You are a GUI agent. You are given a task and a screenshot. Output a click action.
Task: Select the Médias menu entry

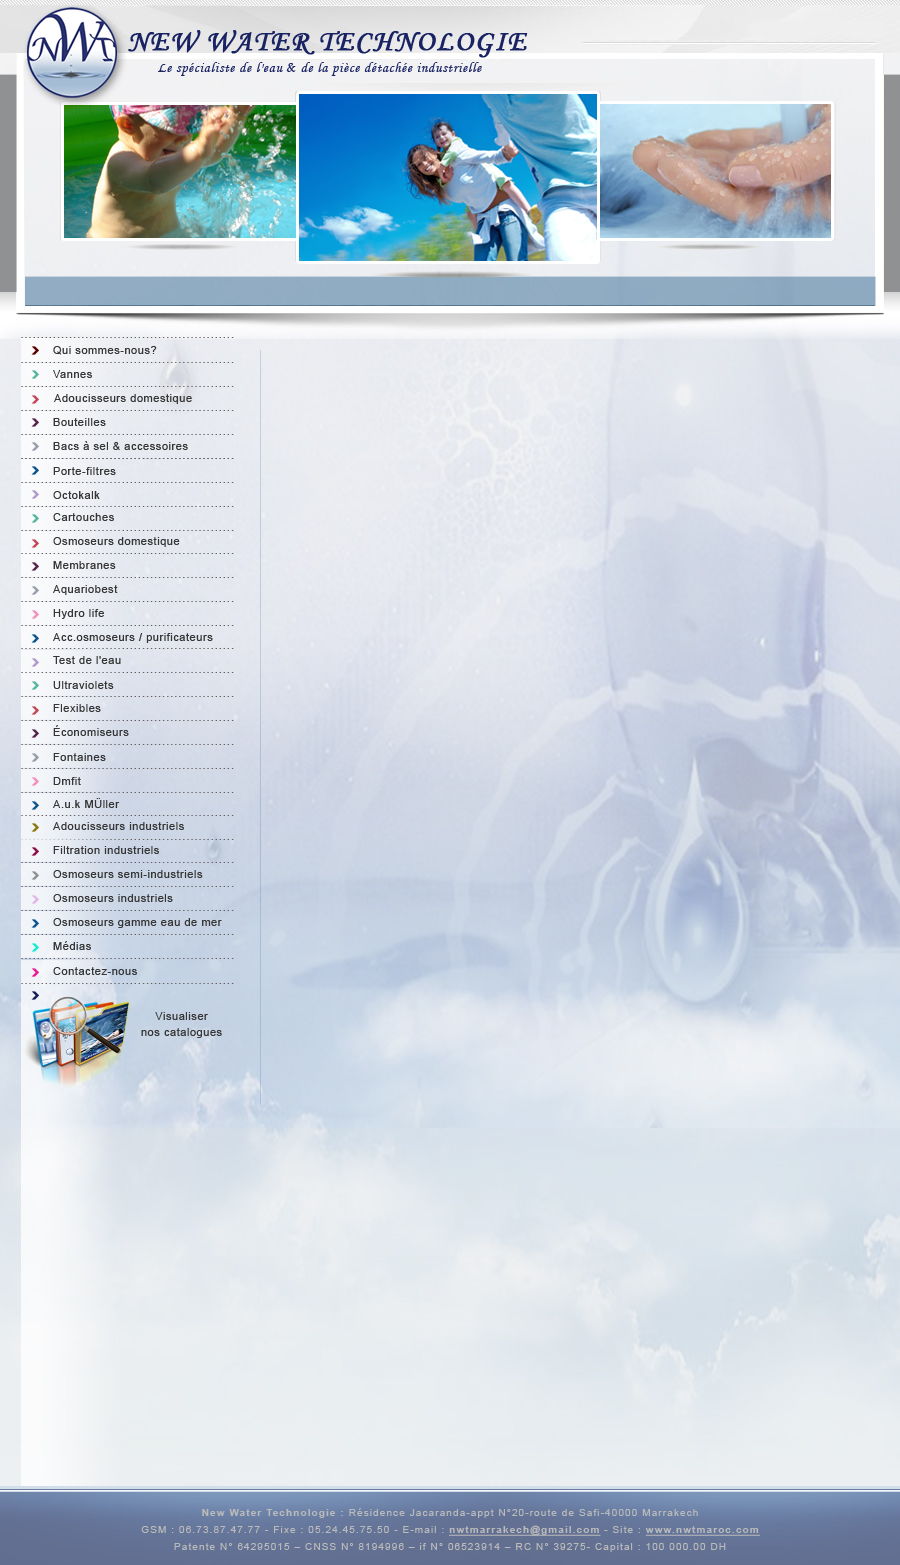pos(72,947)
